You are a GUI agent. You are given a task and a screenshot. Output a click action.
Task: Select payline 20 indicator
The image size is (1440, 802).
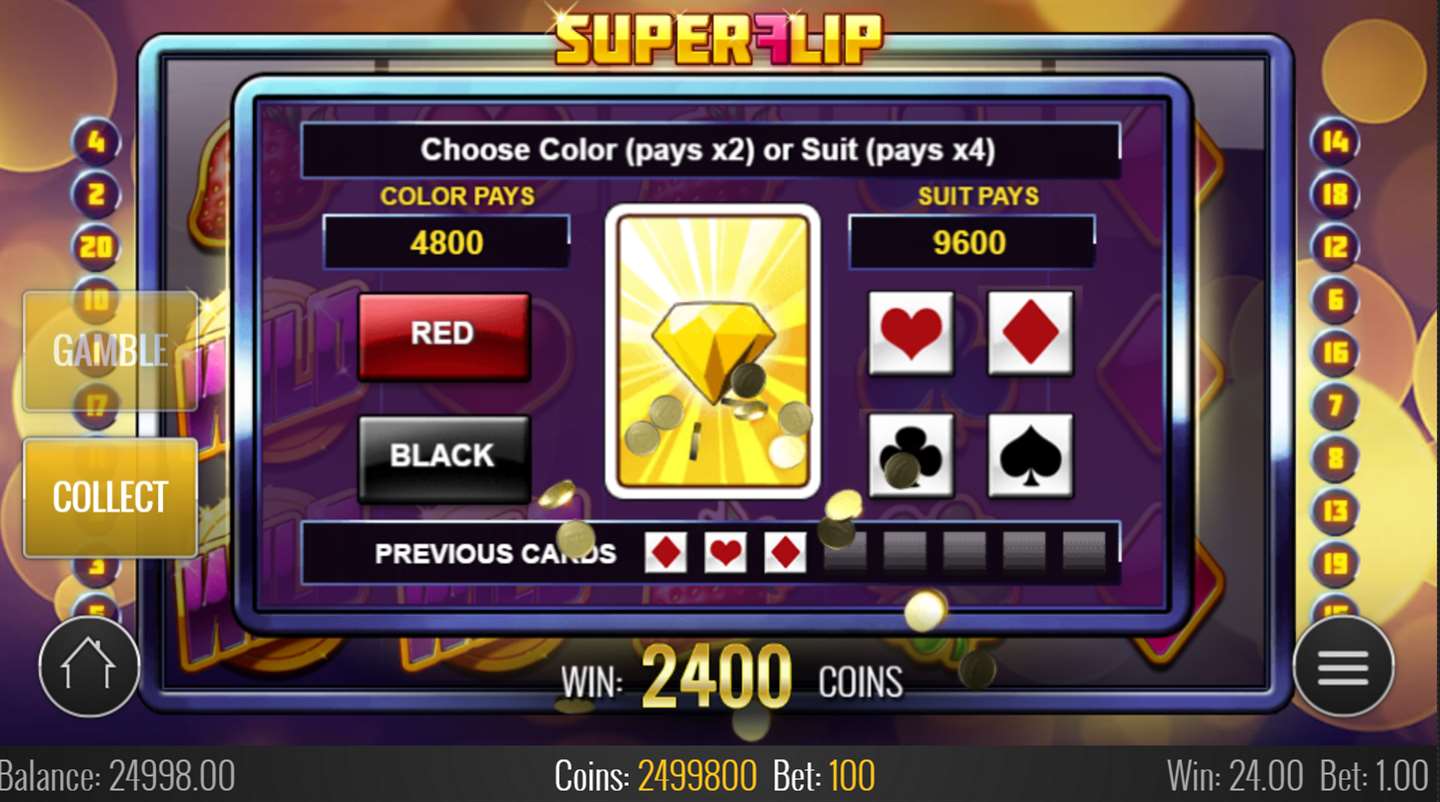96,246
